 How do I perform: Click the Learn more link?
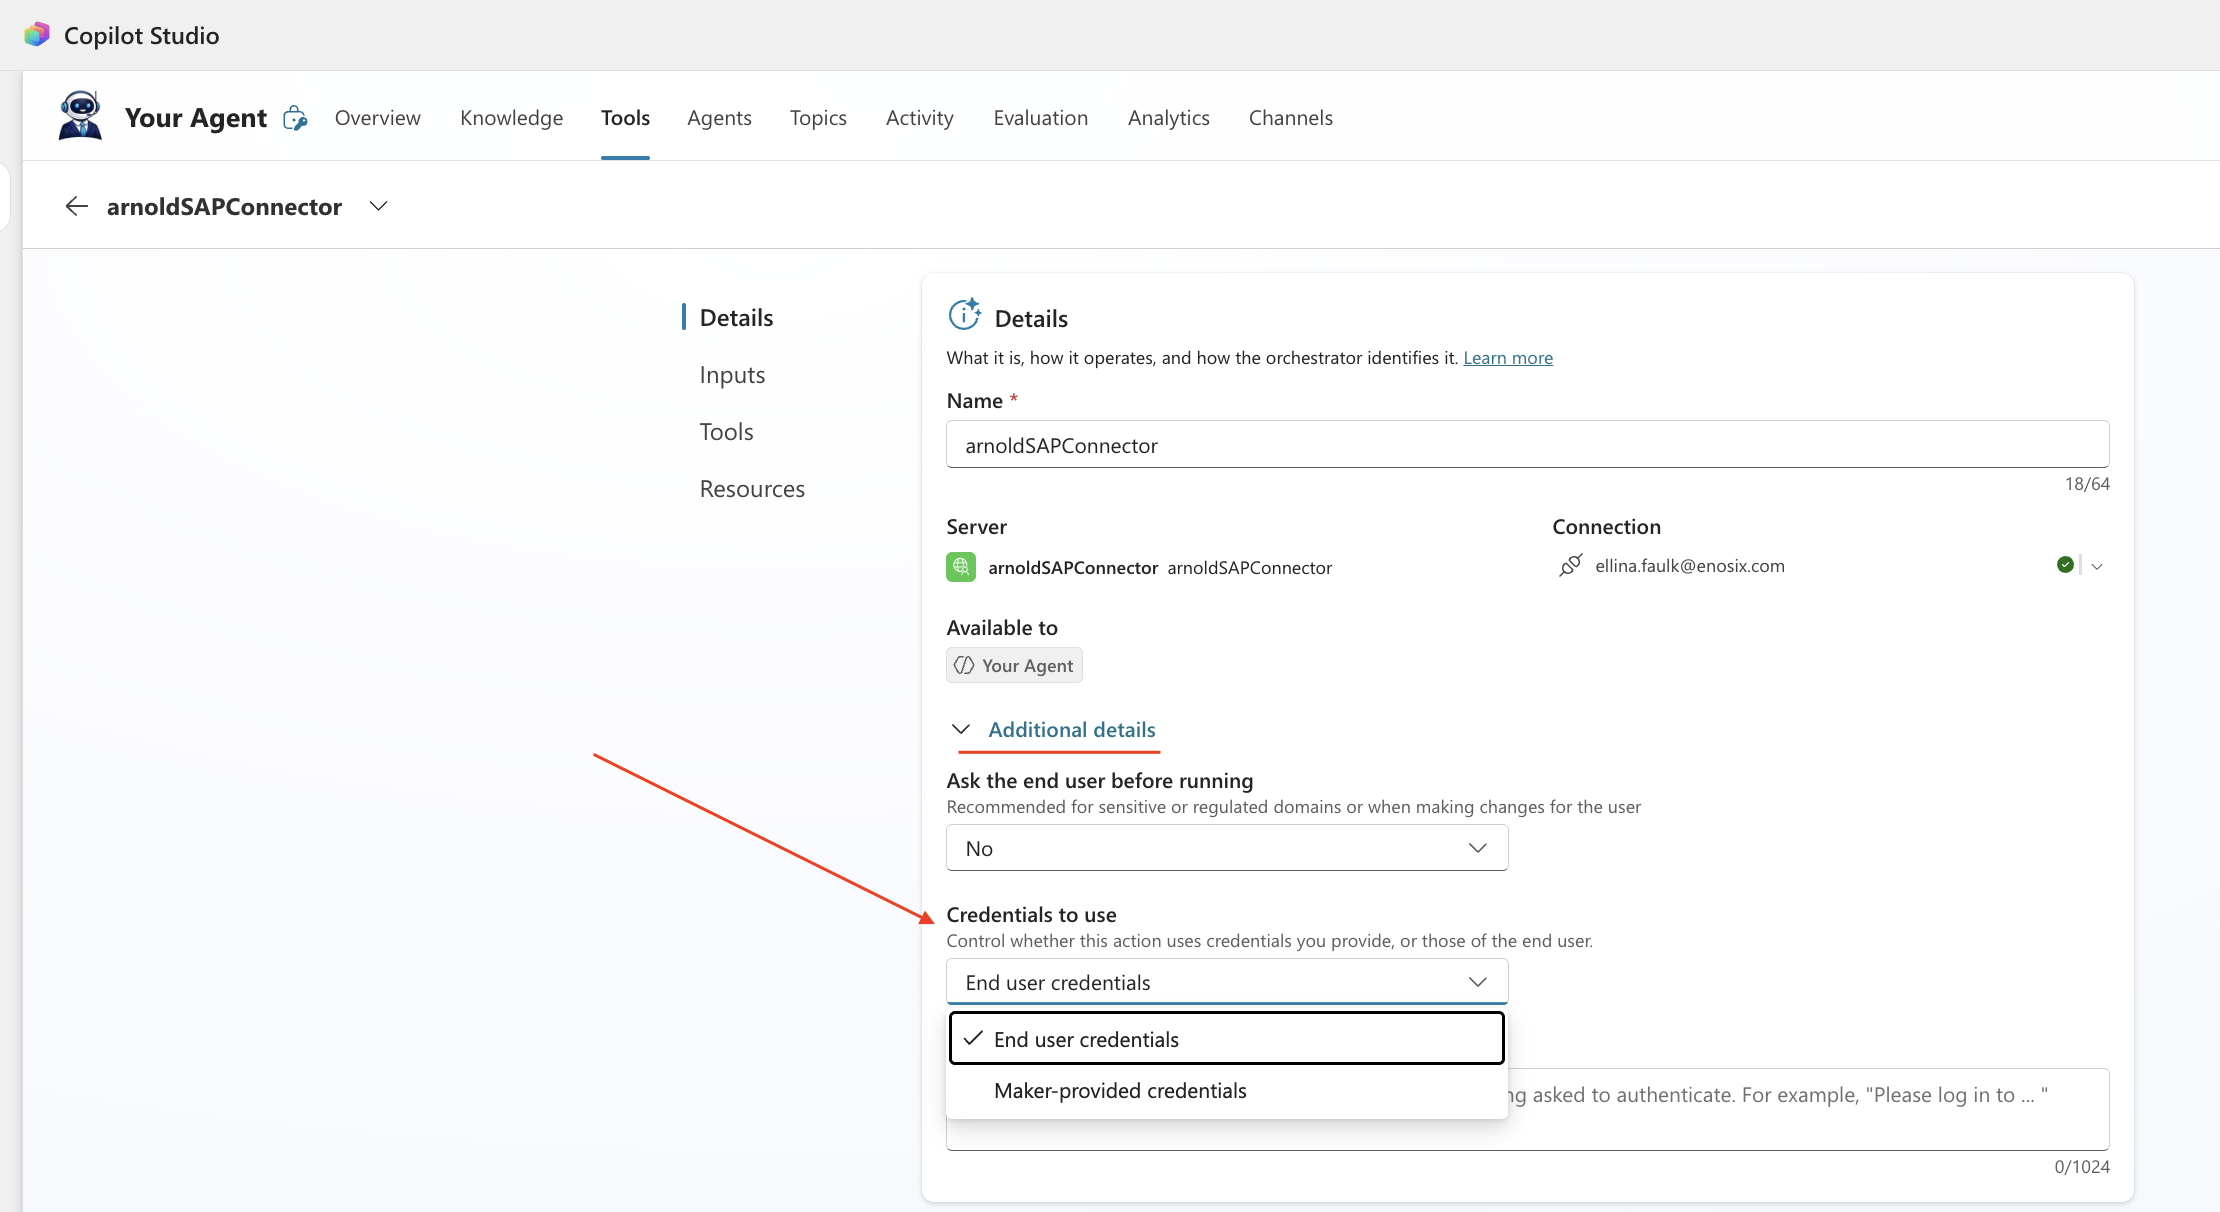1508,358
